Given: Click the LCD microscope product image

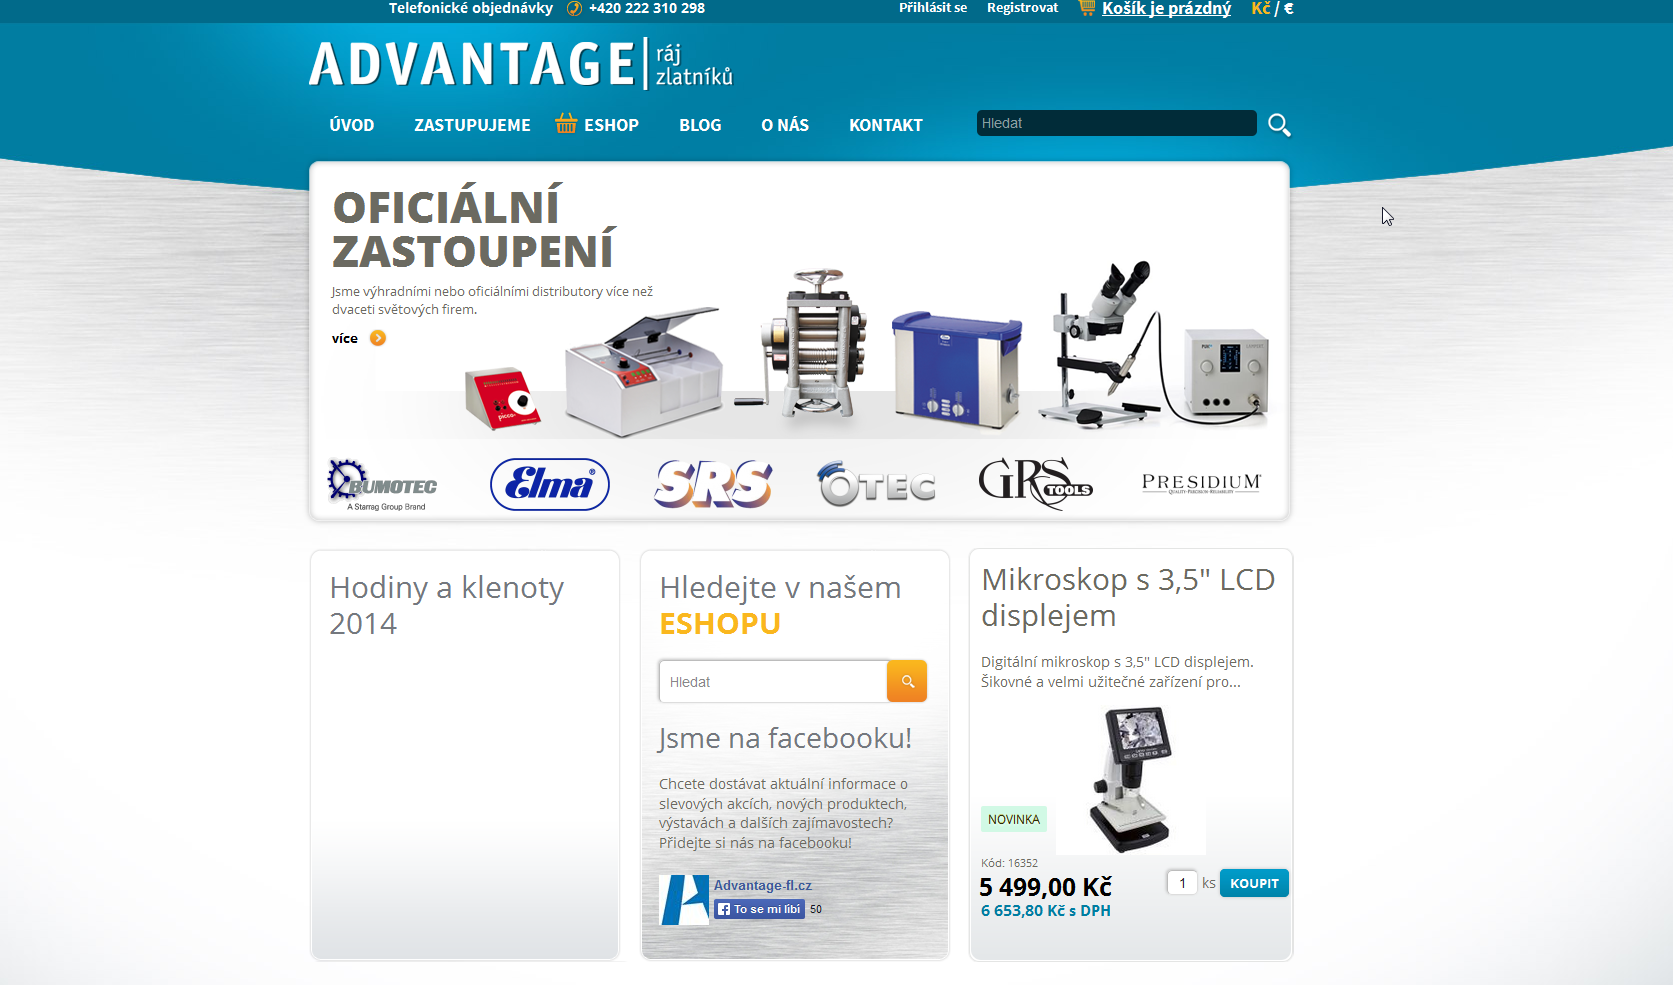Looking at the screenshot, I should pyautogui.click(x=1131, y=779).
